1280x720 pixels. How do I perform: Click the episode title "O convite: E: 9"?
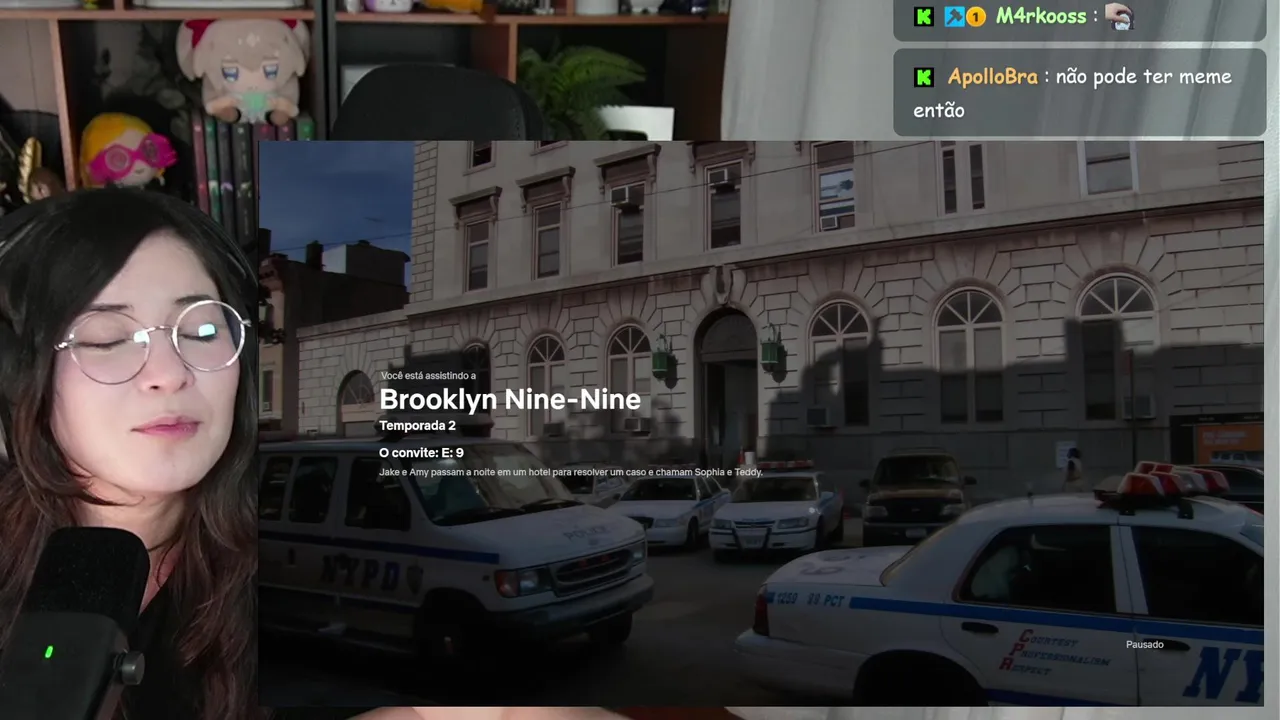[x=421, y=453]
